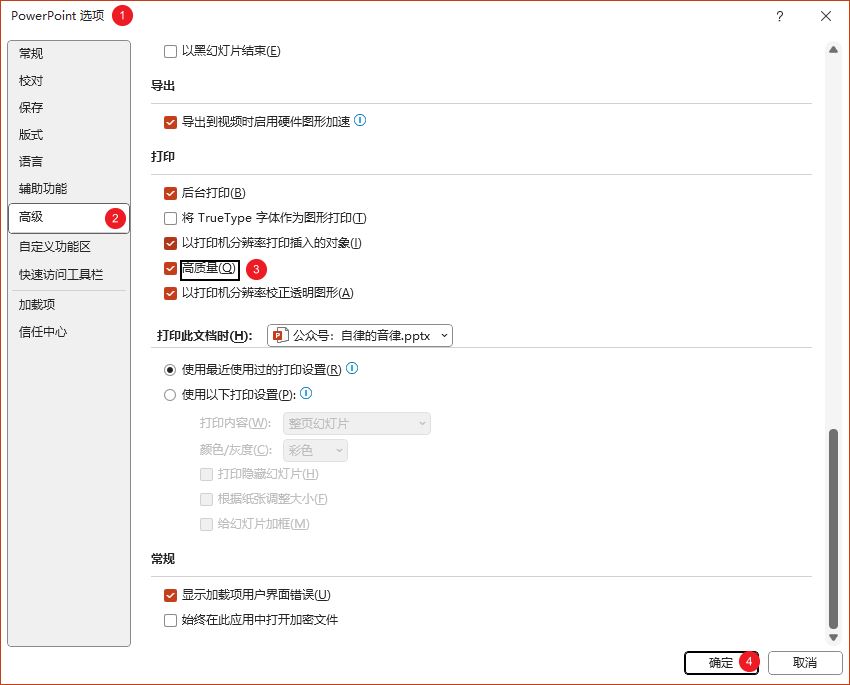Open the 打印此文档时 document dropdown
The width and height of the screenshot is (850, 685).
360,336
